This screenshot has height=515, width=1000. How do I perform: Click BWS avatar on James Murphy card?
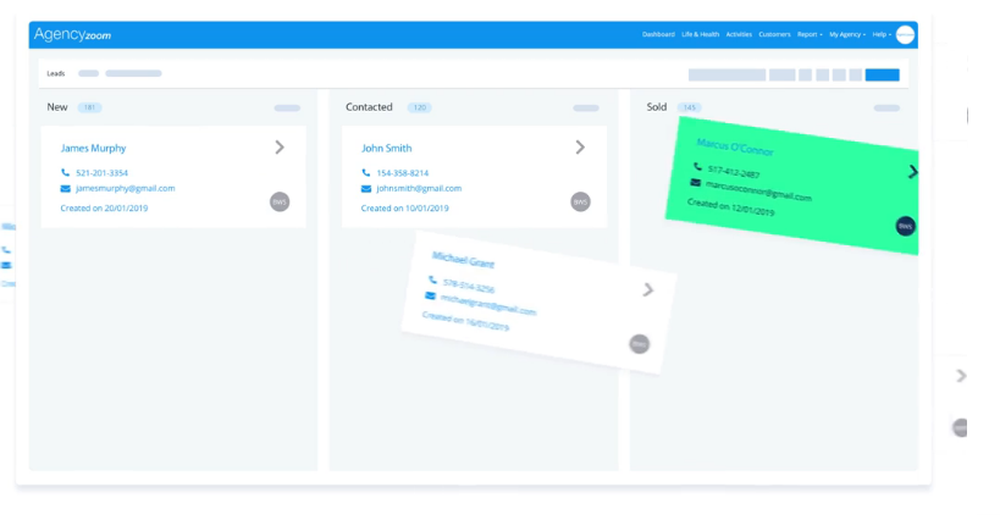pos(279,201)
